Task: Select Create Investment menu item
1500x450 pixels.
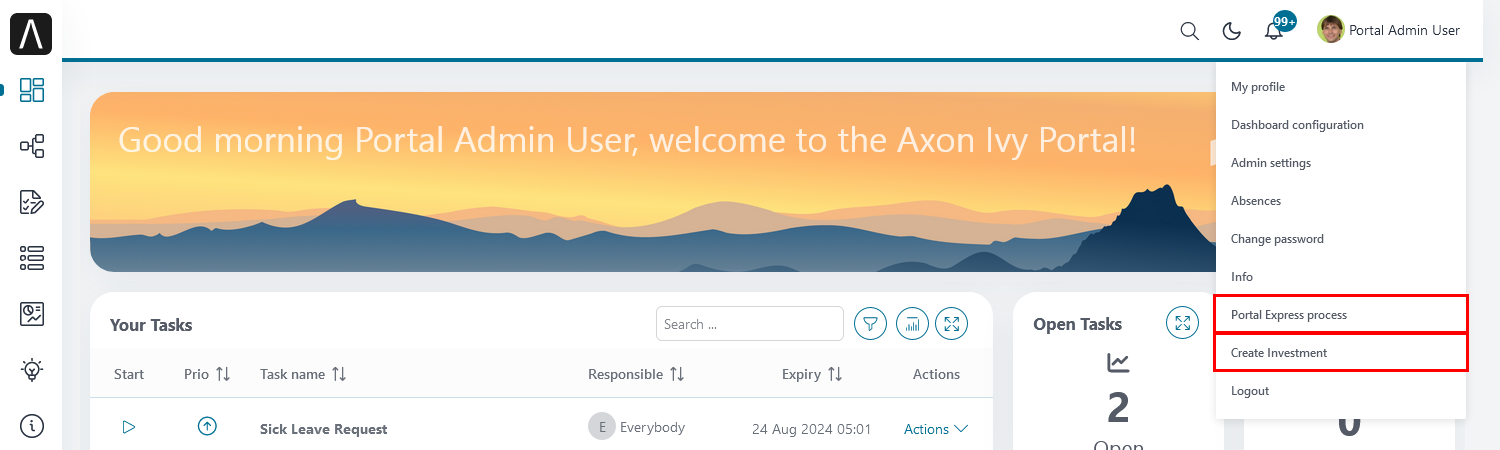Action: click(1341, 353)
